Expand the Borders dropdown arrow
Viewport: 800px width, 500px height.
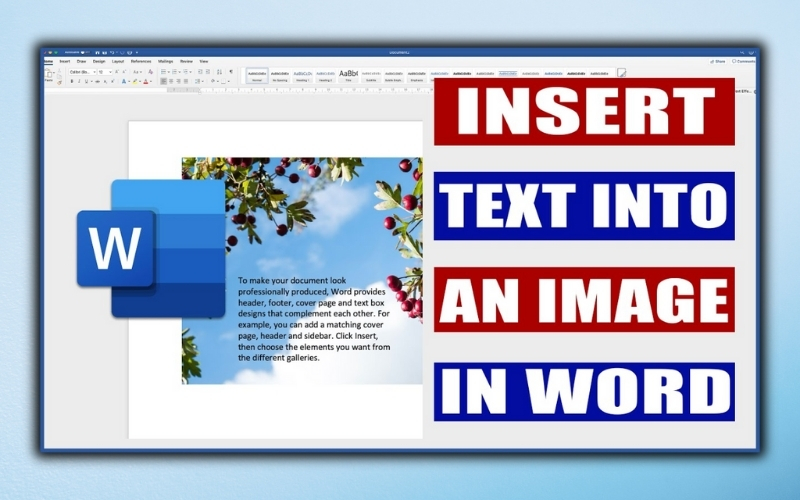229,81
